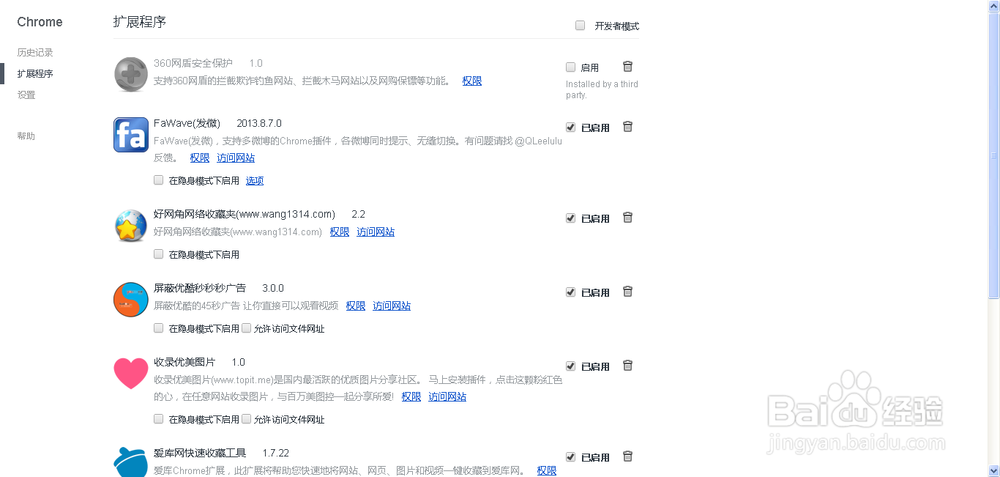Image resolution: width=1000 pixels, height=477 pixels.
Task: Open 权限 link for 好网角网络收藏夹
Action: point(339,231)
